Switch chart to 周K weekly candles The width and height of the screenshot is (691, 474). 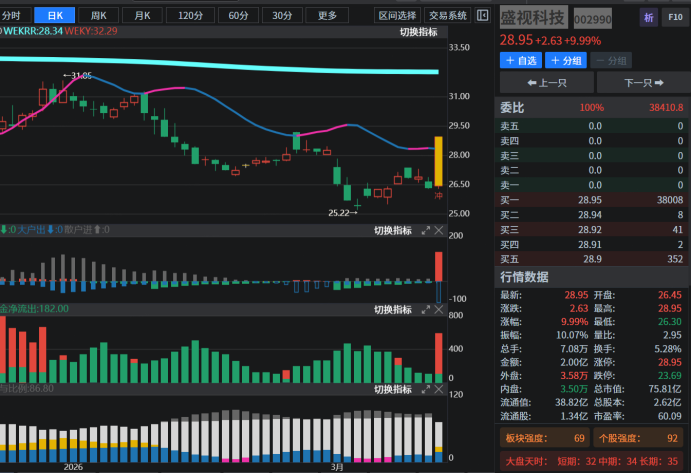[98, 15]
